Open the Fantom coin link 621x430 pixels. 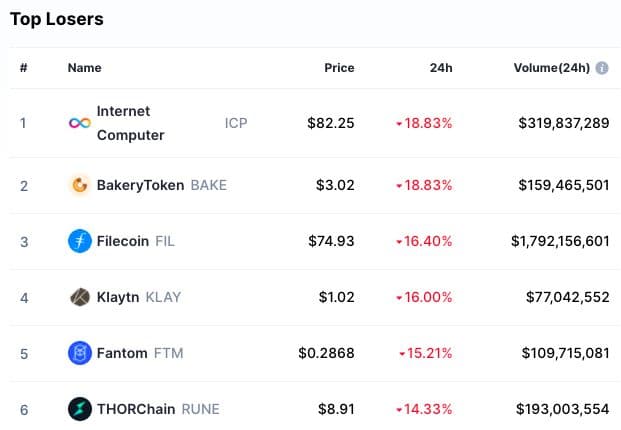tap(122, 353)
